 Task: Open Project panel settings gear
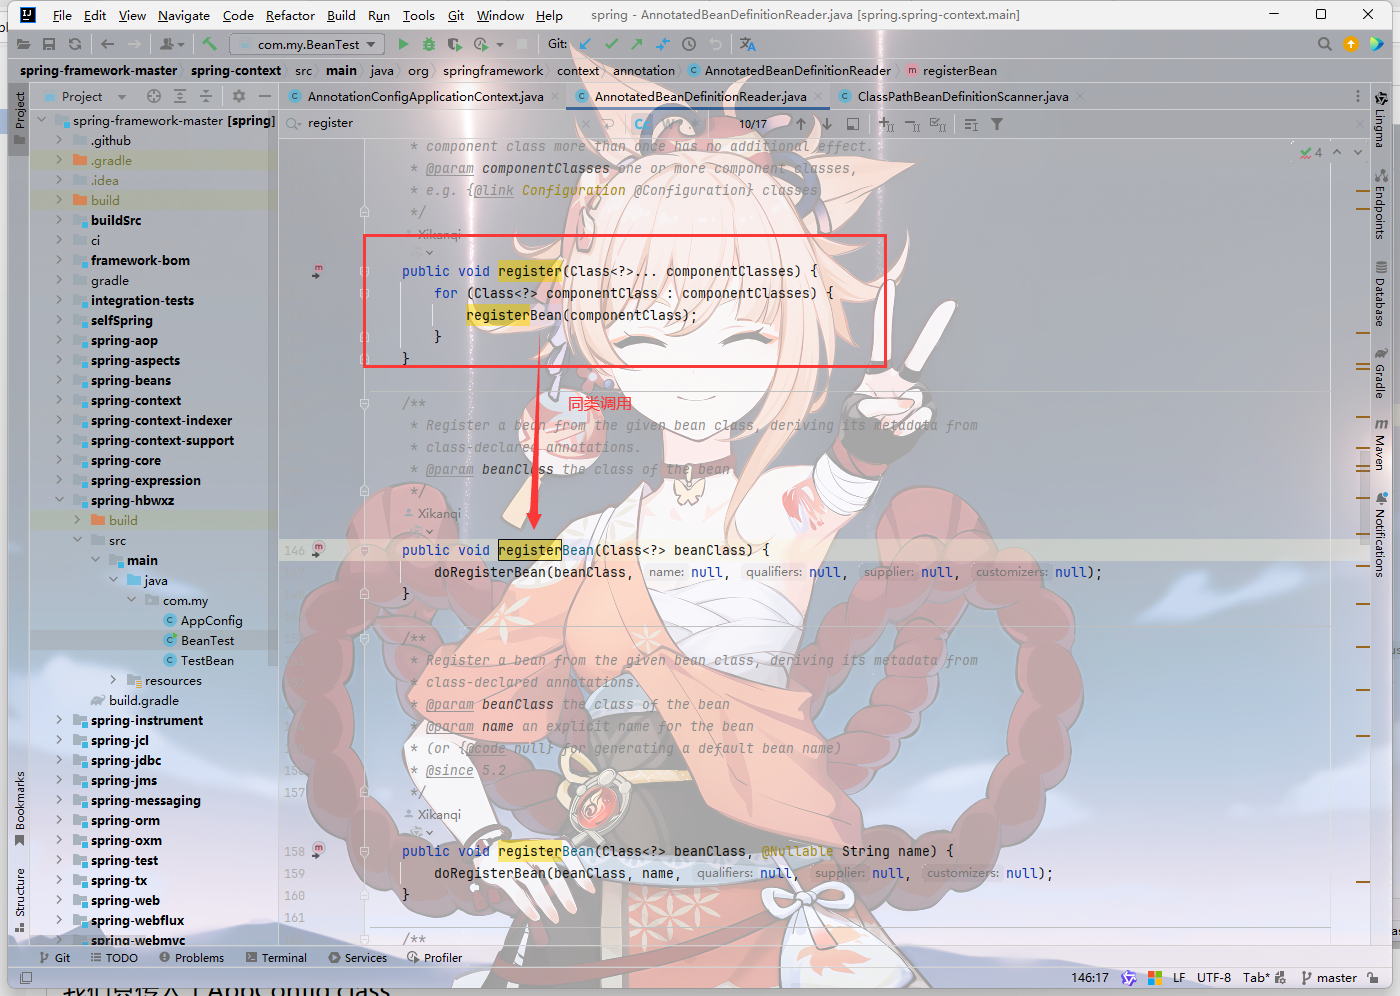pos(239,96)
